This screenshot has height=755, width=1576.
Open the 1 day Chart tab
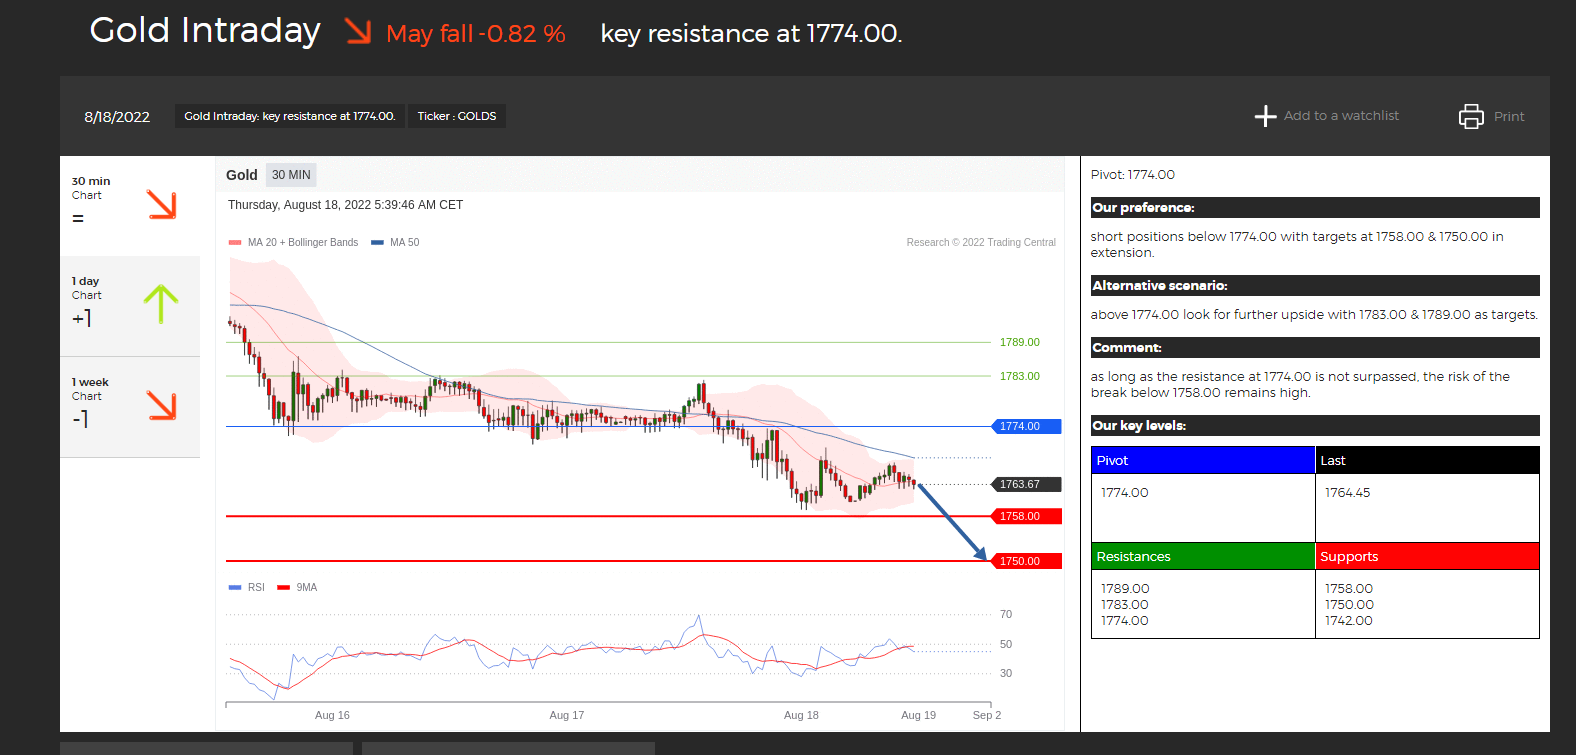coord(130,306)
